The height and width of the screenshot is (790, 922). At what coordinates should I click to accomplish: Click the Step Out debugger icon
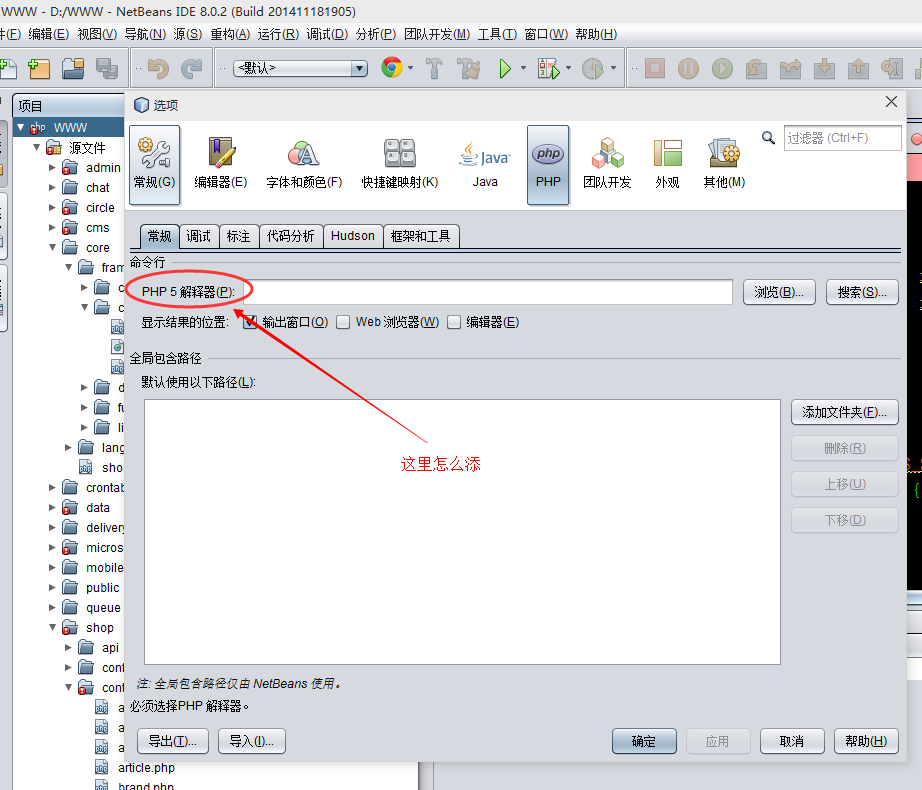tap(824, 69)
